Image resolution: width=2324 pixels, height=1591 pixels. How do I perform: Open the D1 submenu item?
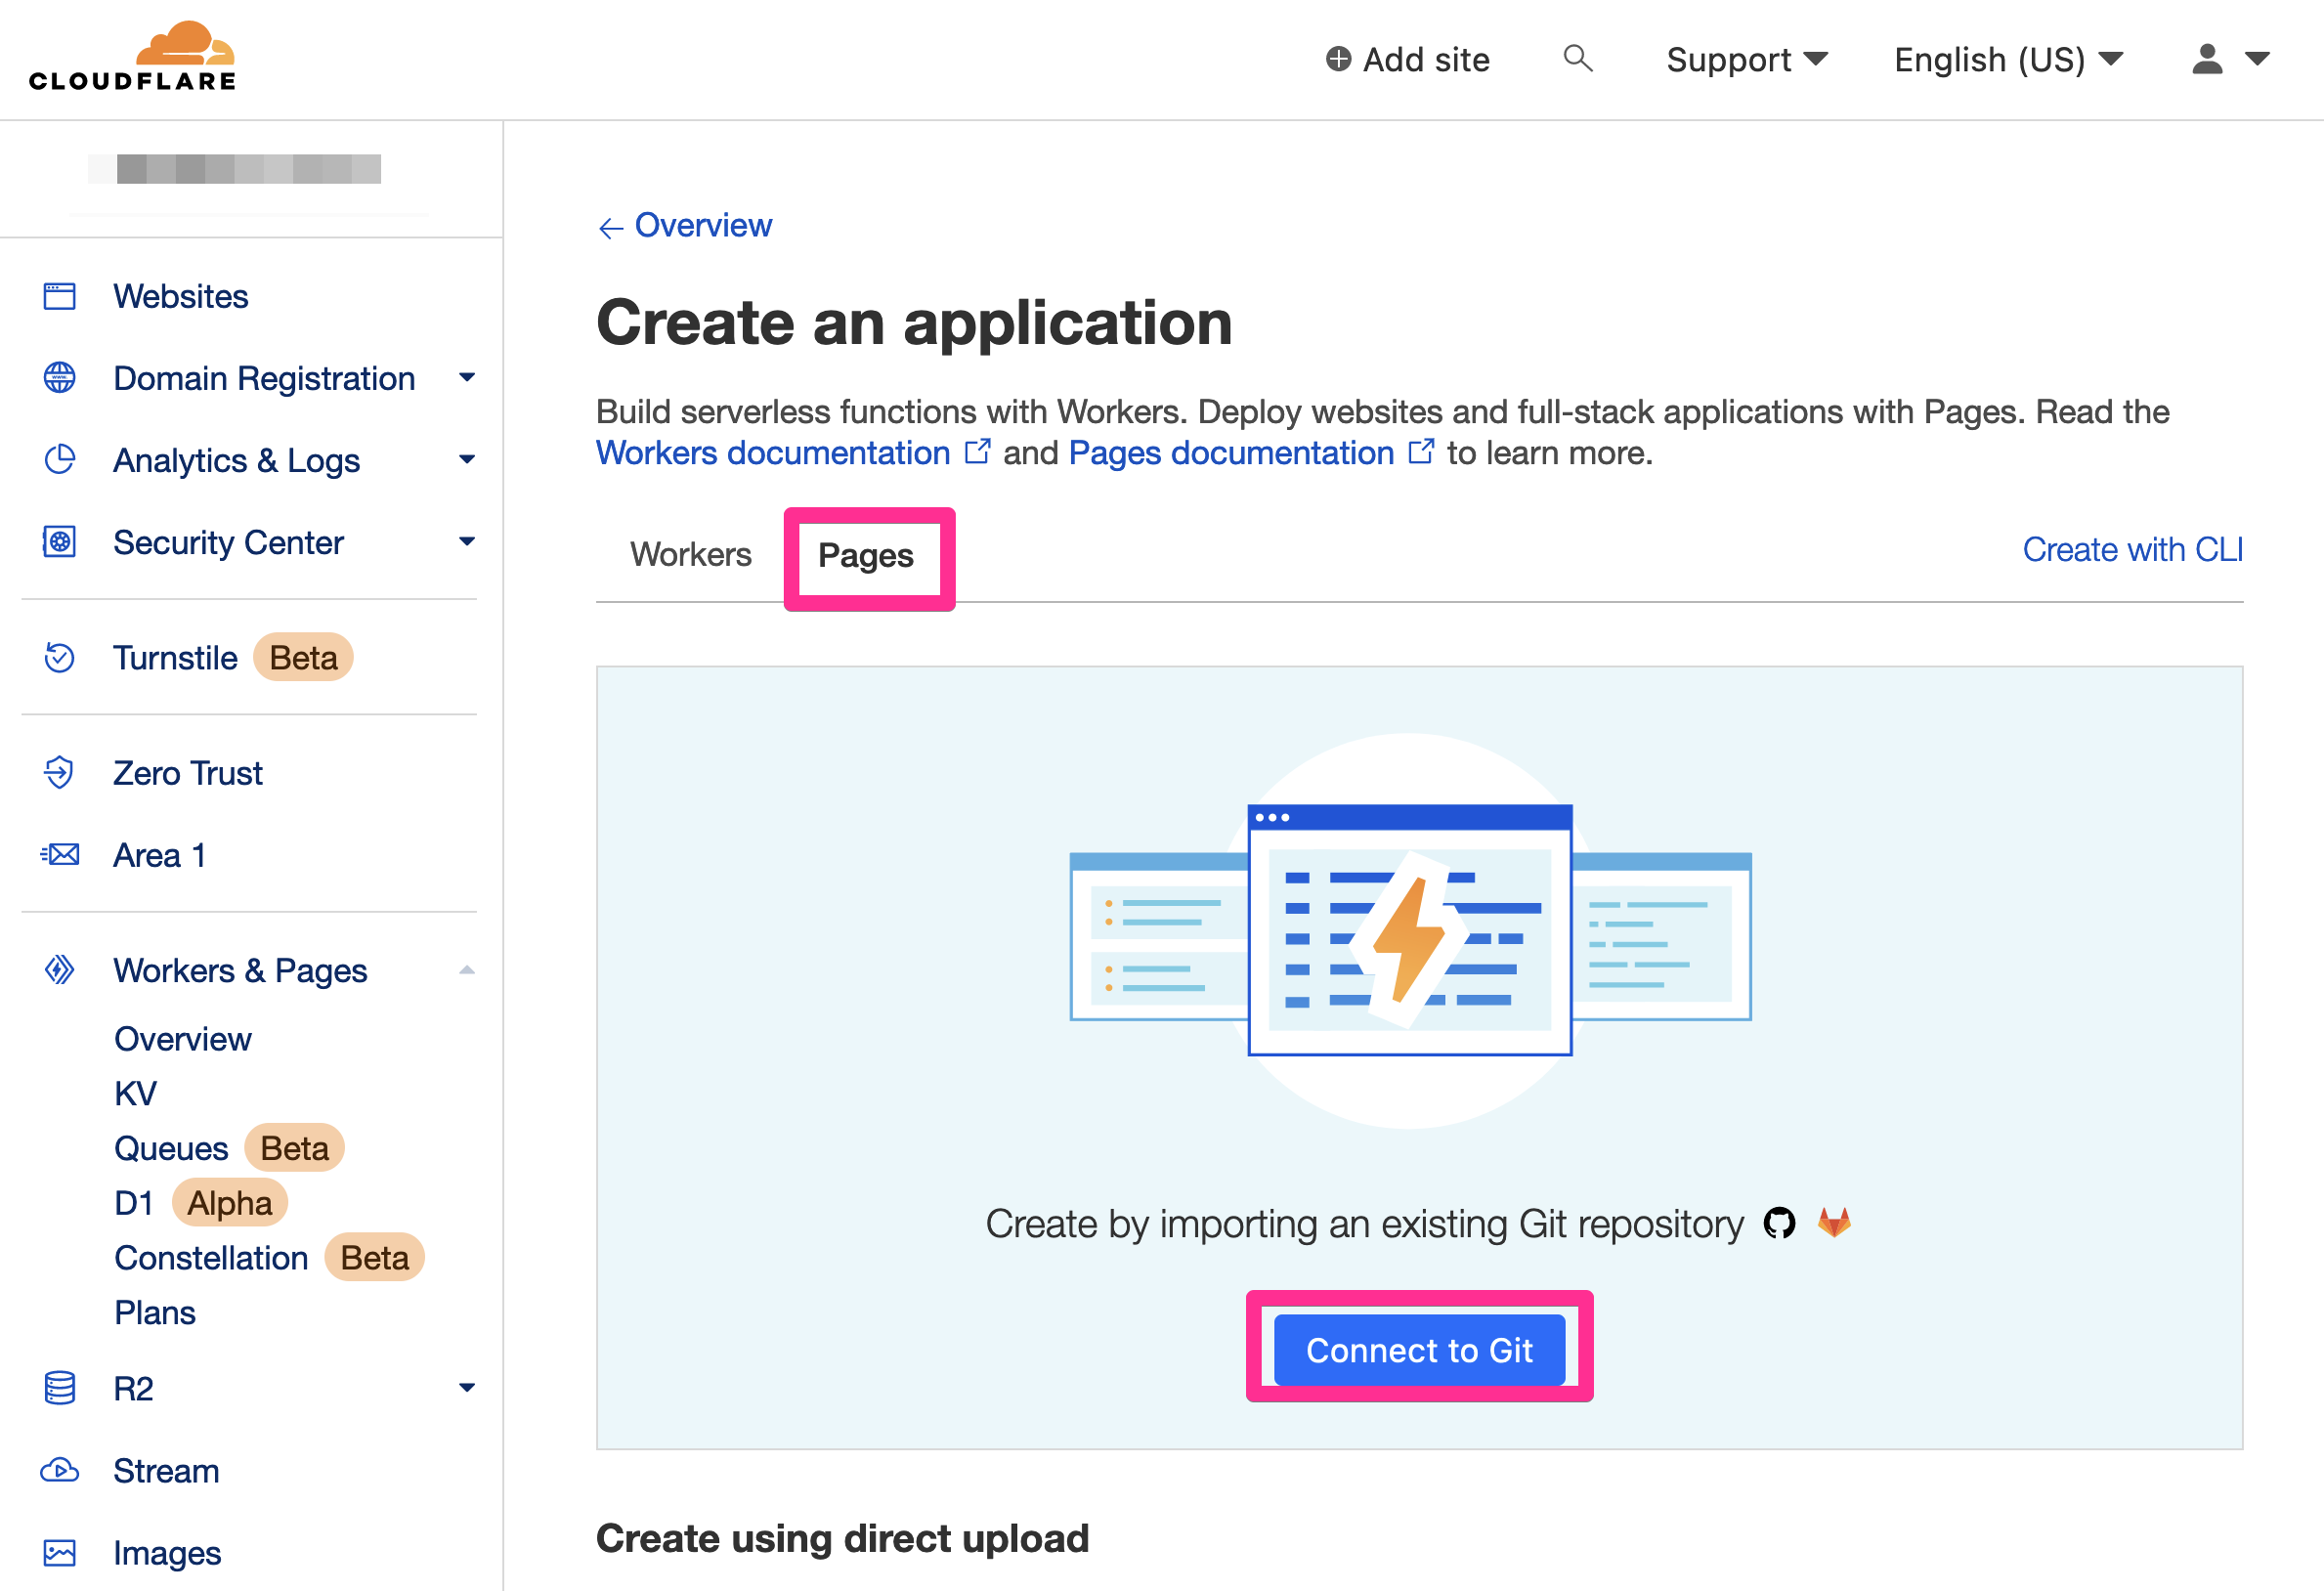[x=134, y=1203]
